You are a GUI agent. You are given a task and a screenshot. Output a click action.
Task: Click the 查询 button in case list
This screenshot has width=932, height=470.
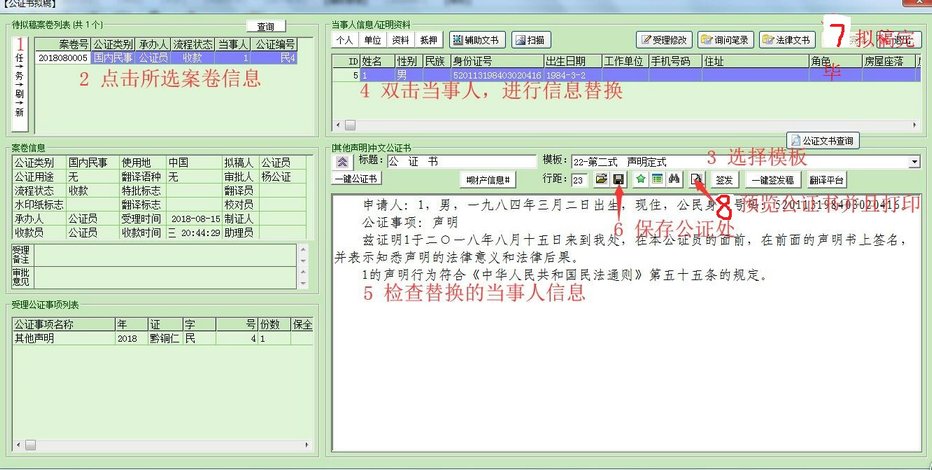tap(266, 27)
